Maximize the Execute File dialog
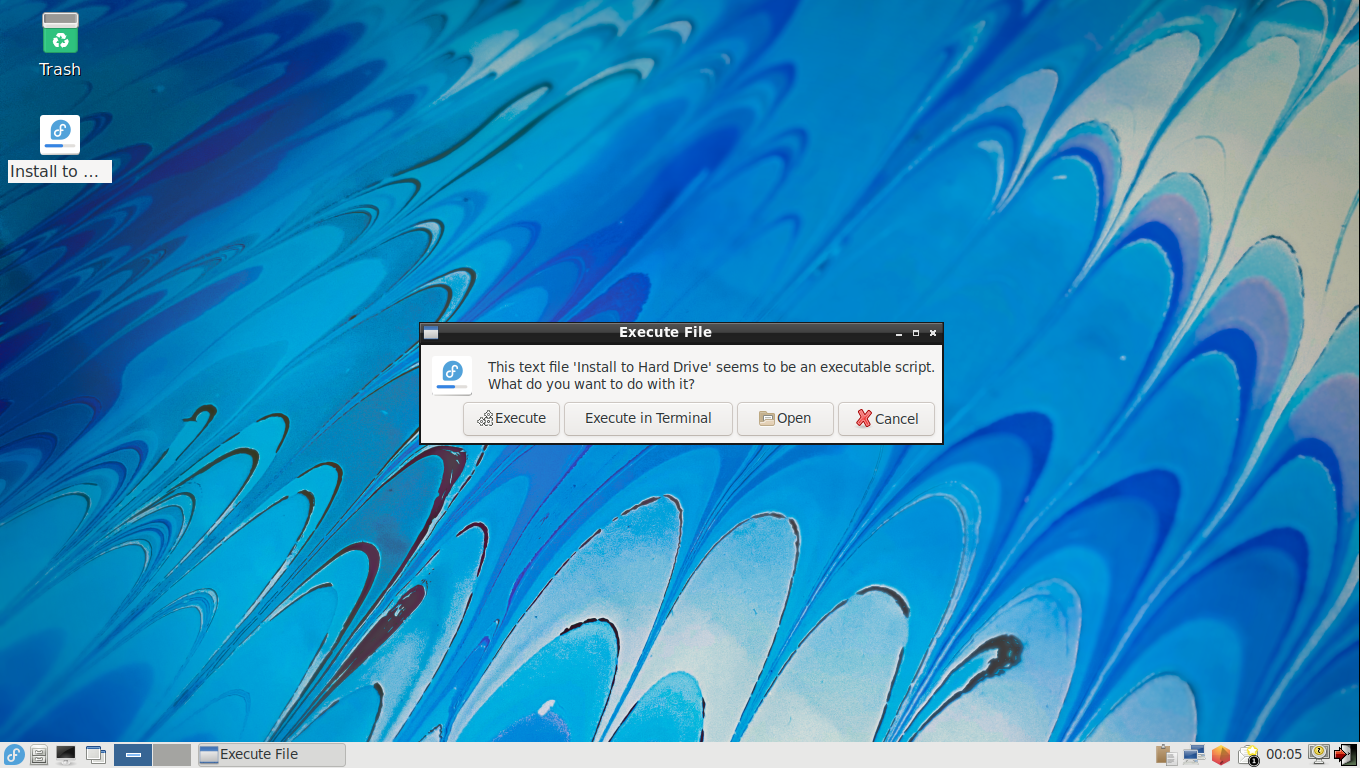The height and width of the screenshot is (768, 1360). point(915,333)
